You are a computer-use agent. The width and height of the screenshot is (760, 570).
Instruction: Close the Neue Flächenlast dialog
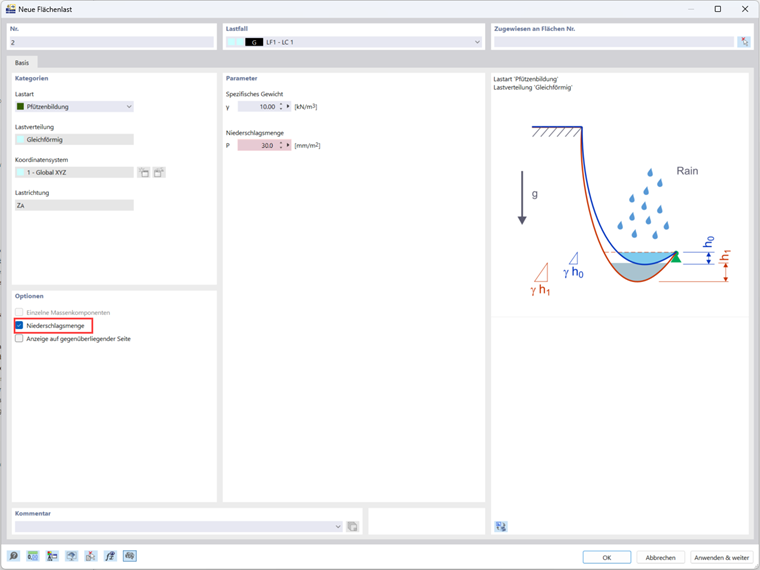[745, 9]
